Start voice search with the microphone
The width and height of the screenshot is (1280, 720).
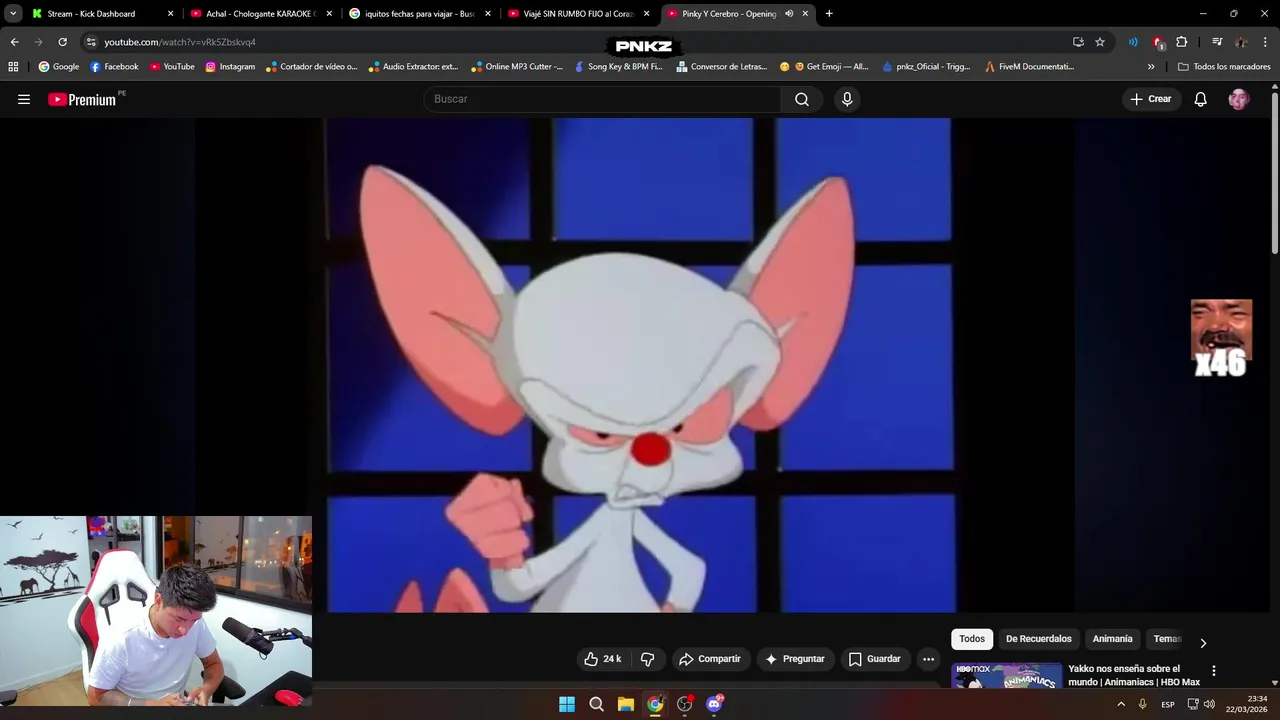pos(847,99)
